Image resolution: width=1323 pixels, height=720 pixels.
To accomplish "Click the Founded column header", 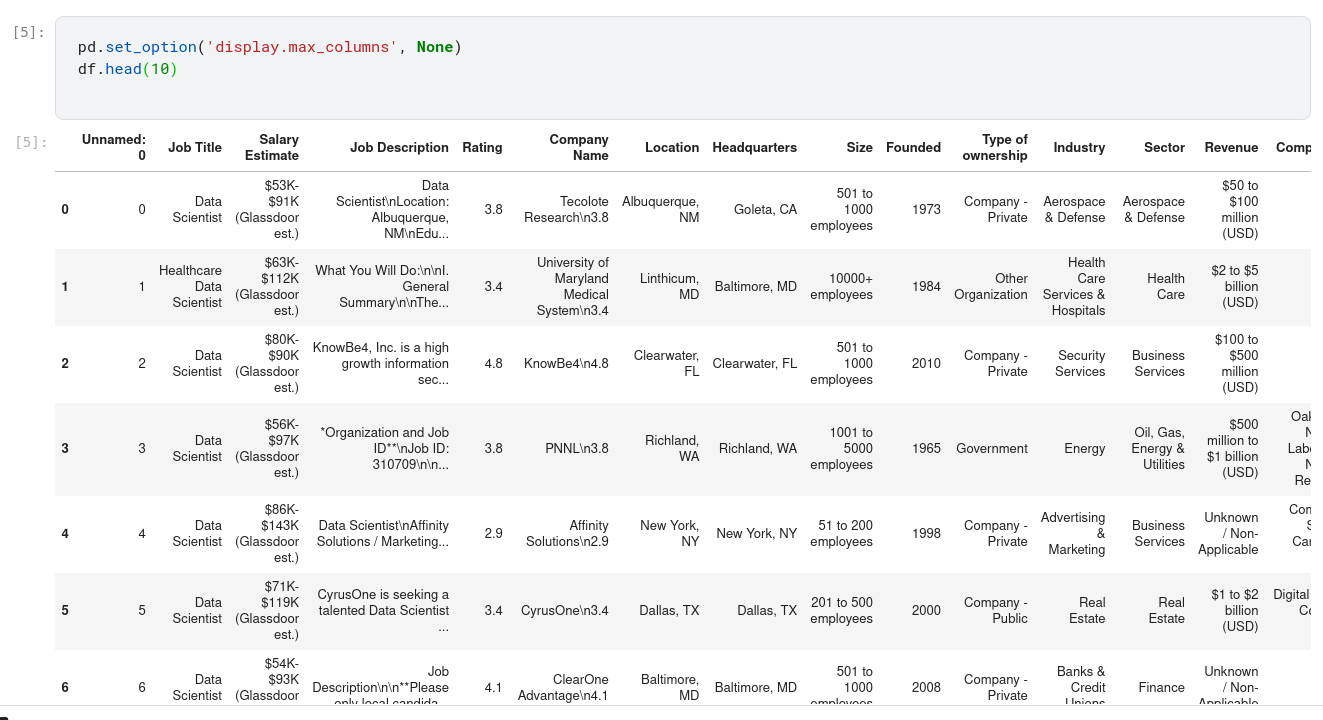I will point(913,147).
